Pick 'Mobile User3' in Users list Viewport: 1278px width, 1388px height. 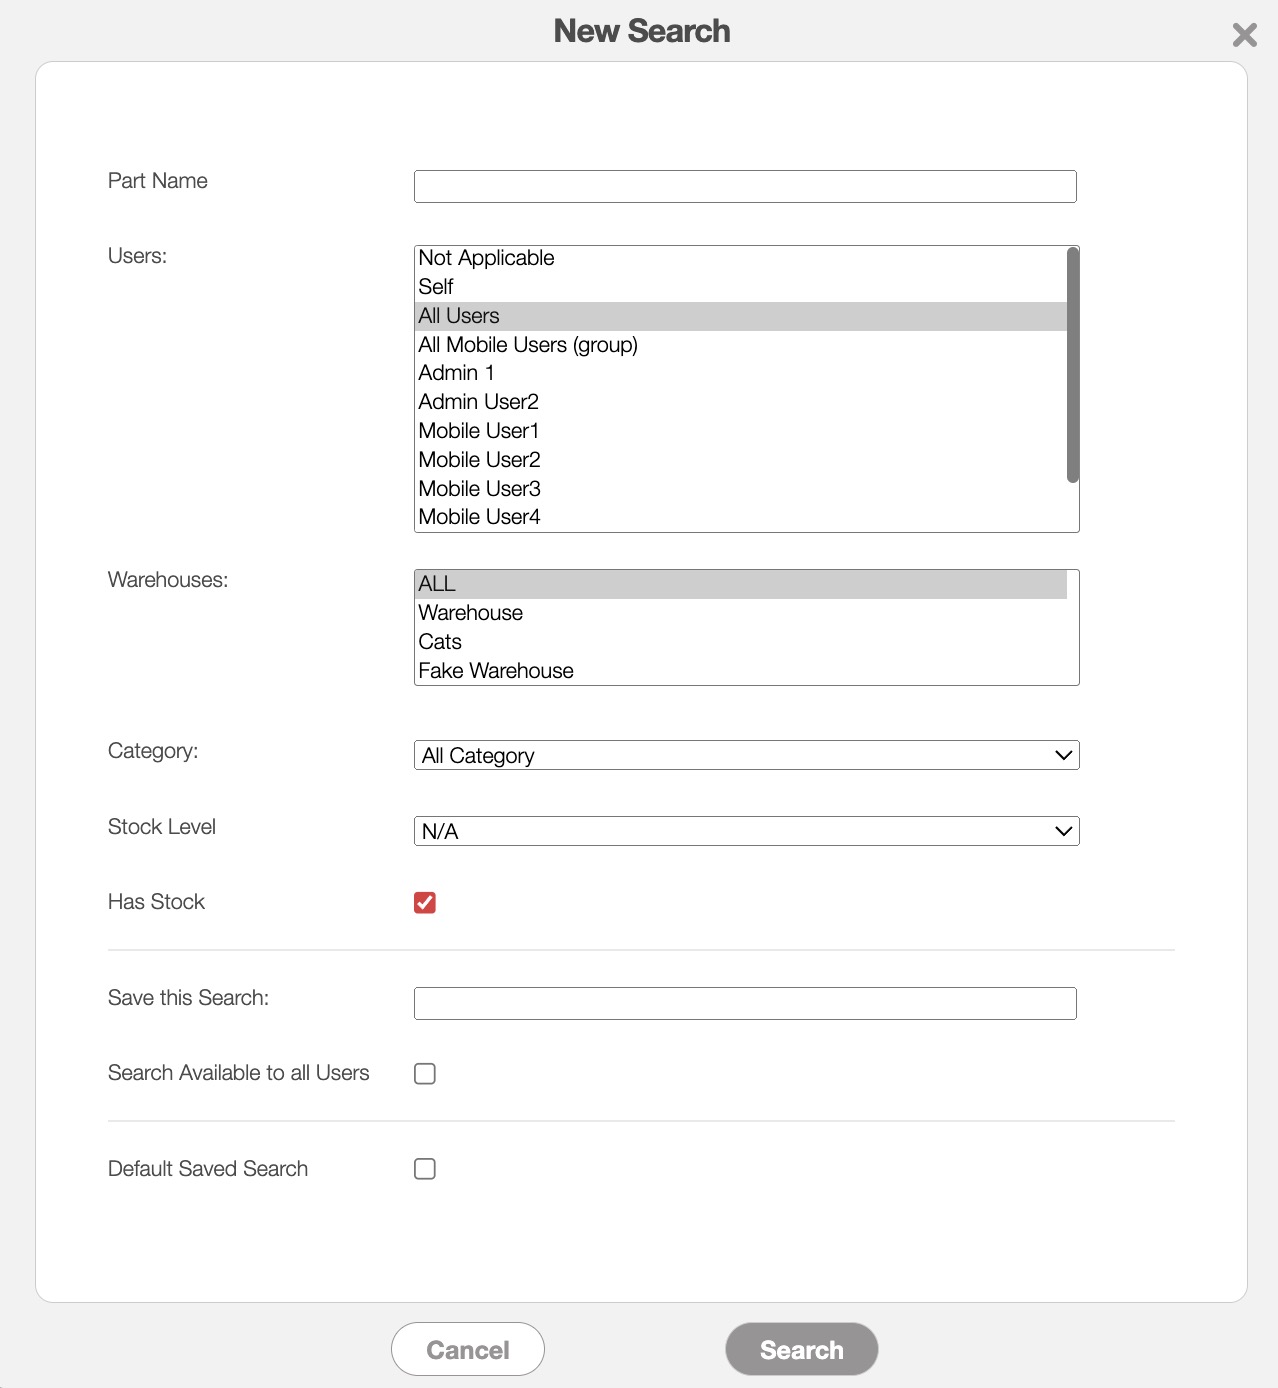[x=479, y=489]
